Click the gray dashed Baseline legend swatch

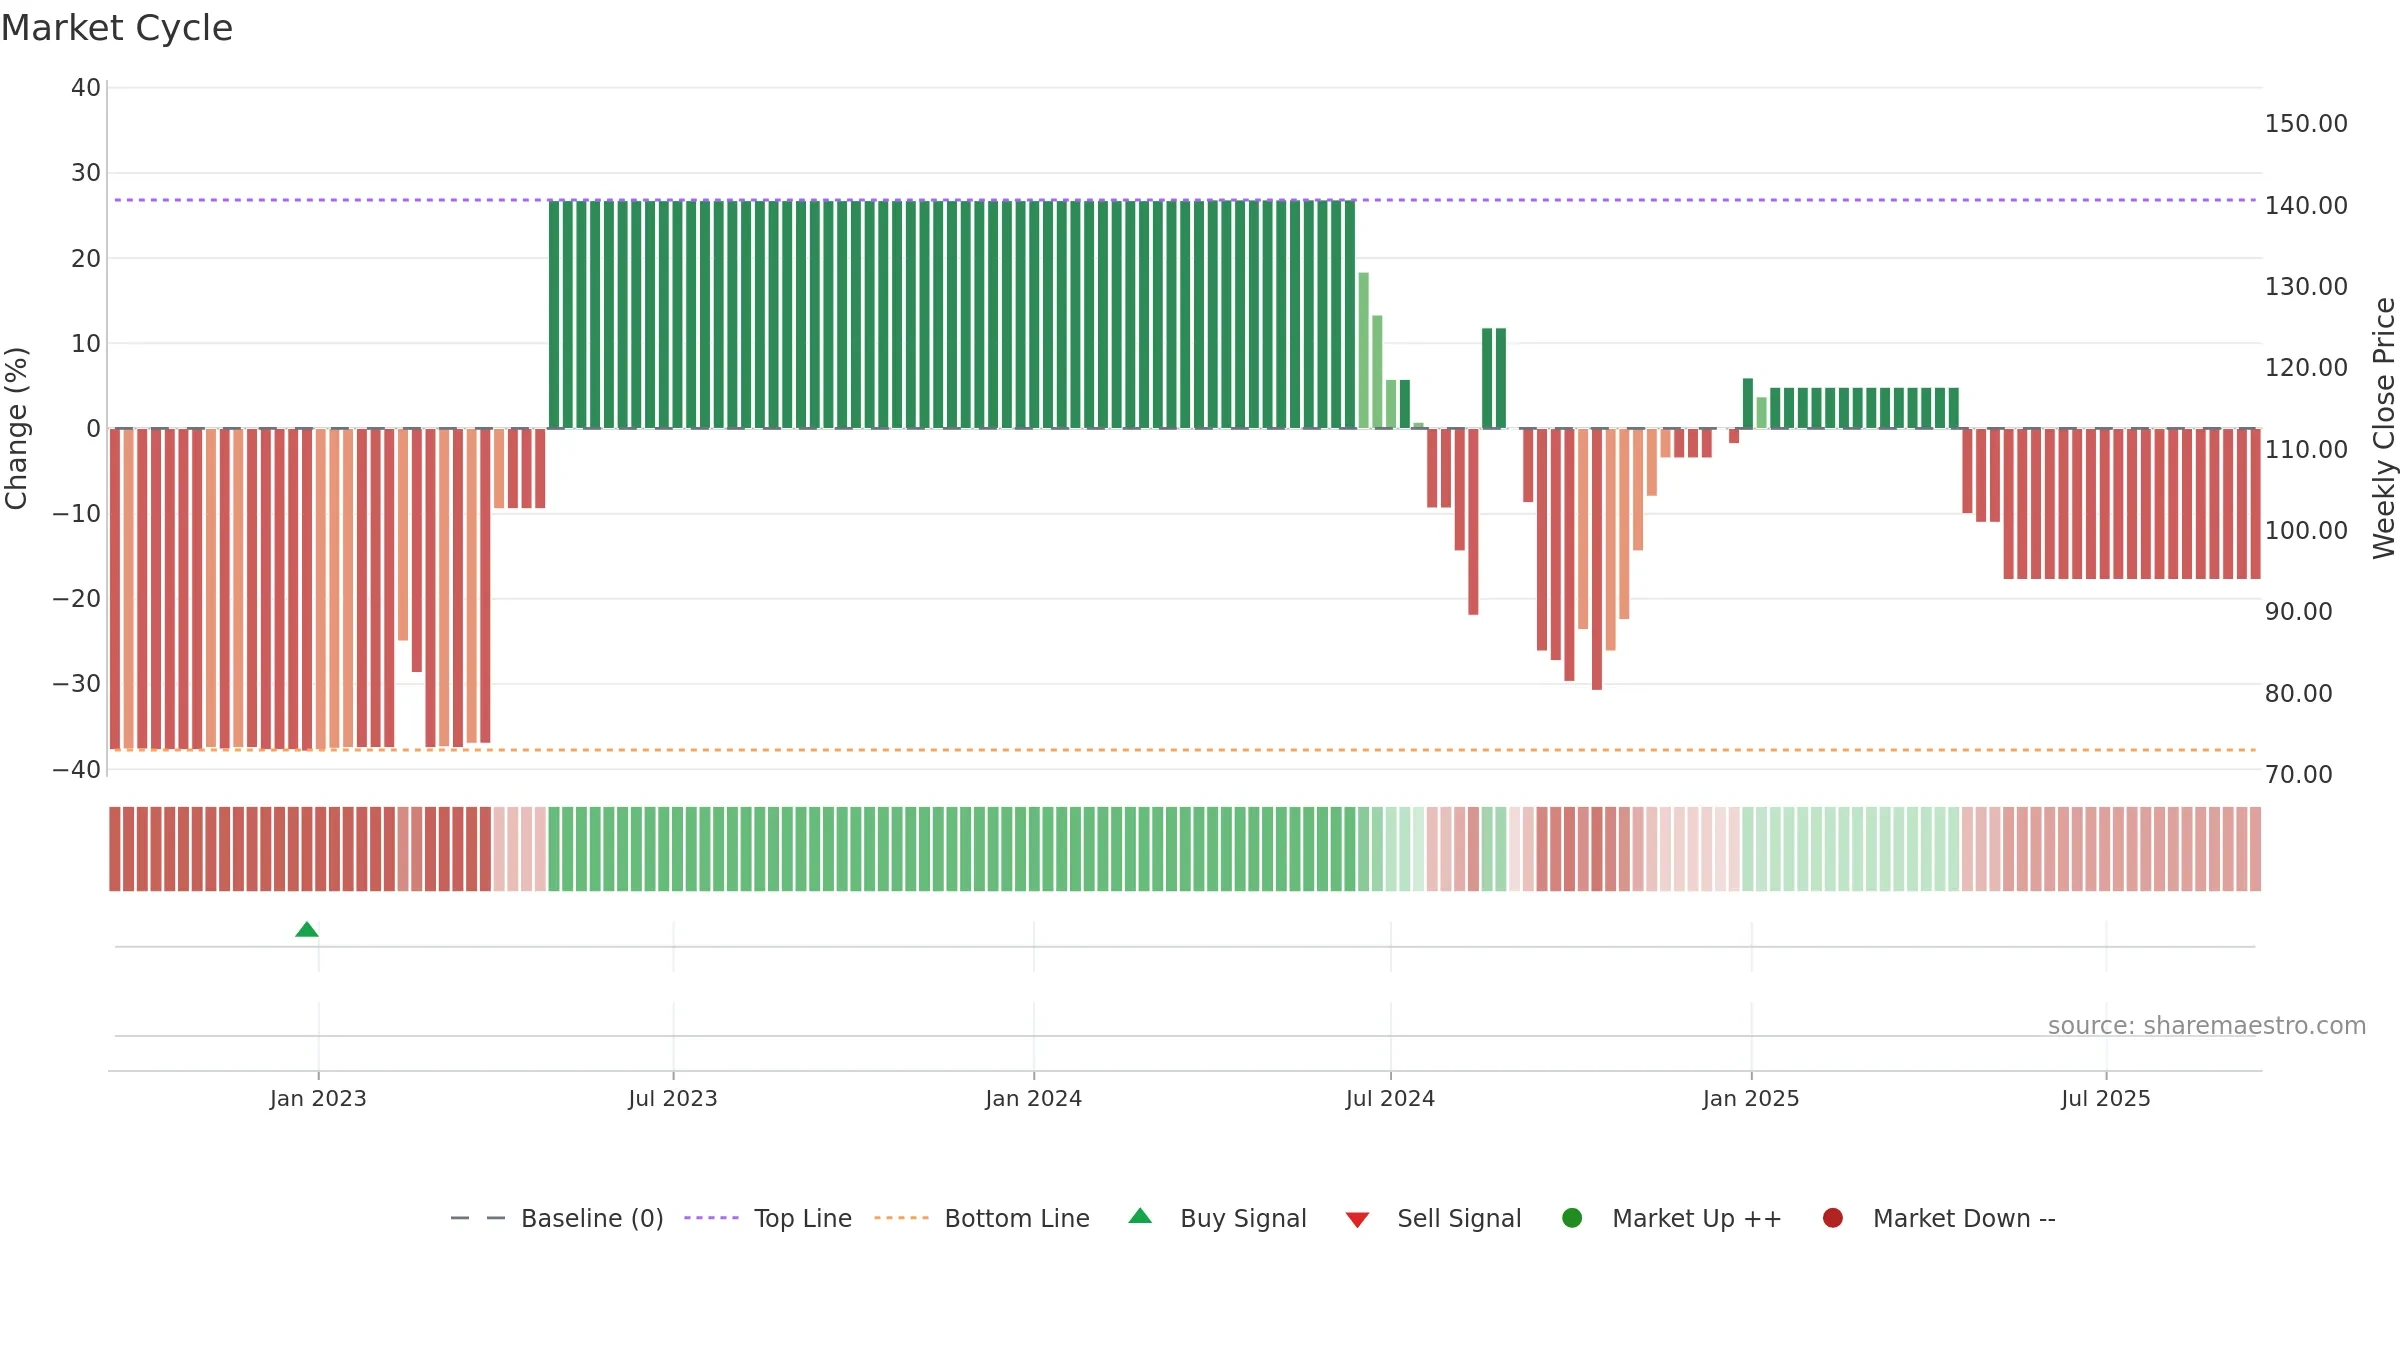point(478,1218)
